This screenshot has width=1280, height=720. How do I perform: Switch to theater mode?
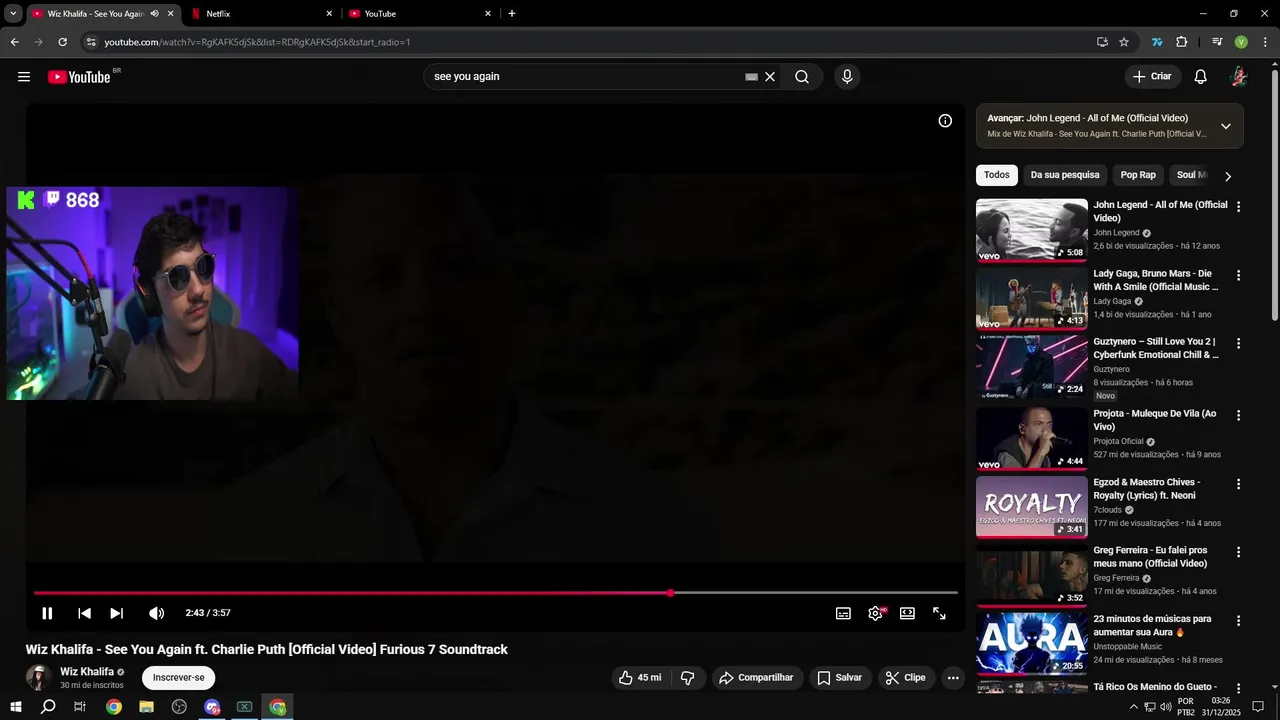[x=907, y=613]
